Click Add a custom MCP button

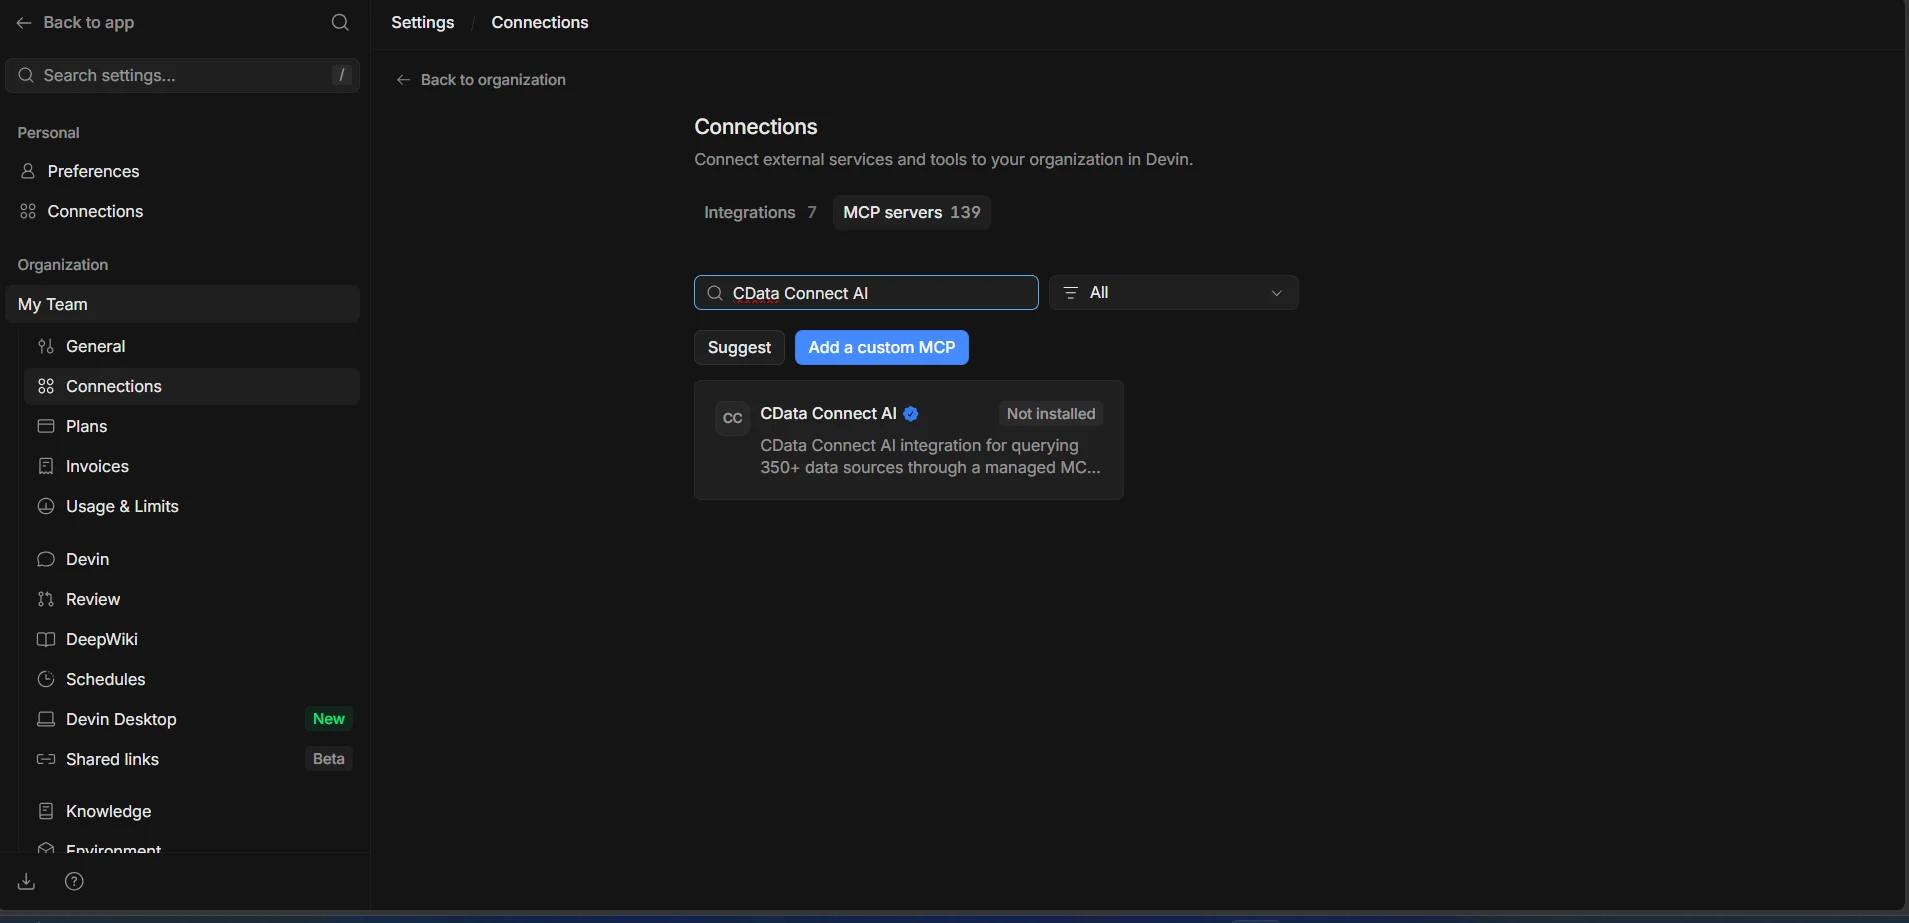pos(882,347)
